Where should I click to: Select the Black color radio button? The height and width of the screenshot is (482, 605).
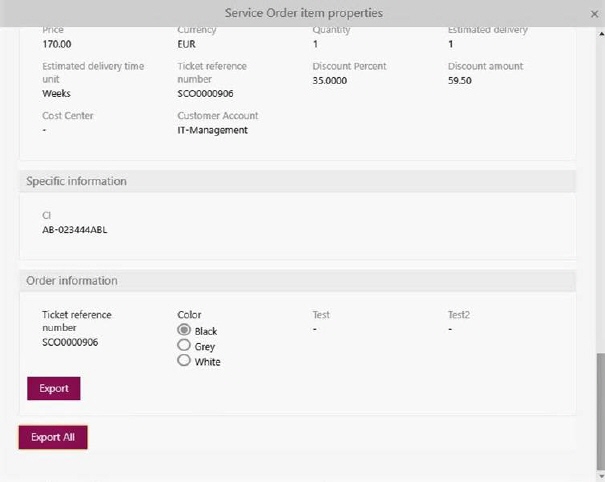[183, 330]
